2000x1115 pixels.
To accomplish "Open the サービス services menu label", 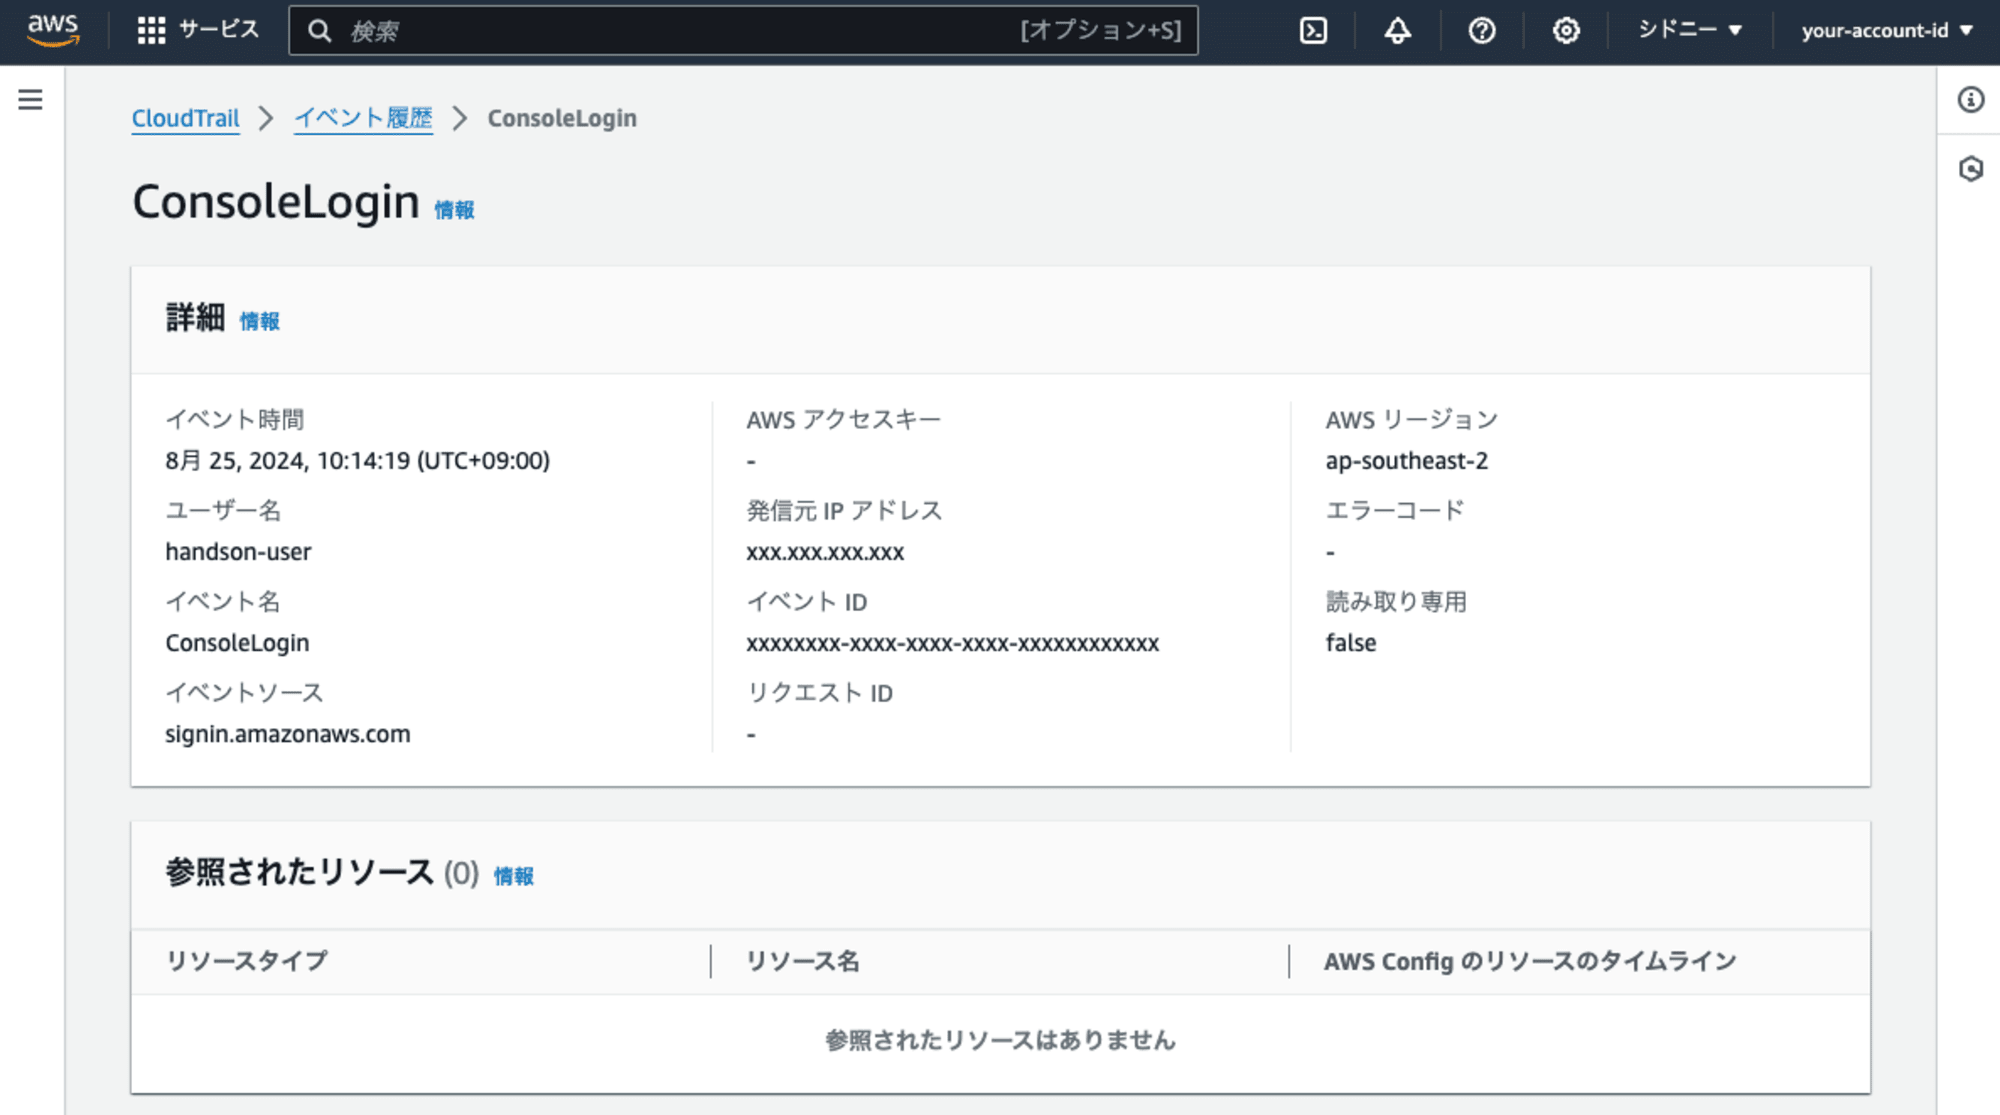I will pyautogui.click(x=219, y=30).
